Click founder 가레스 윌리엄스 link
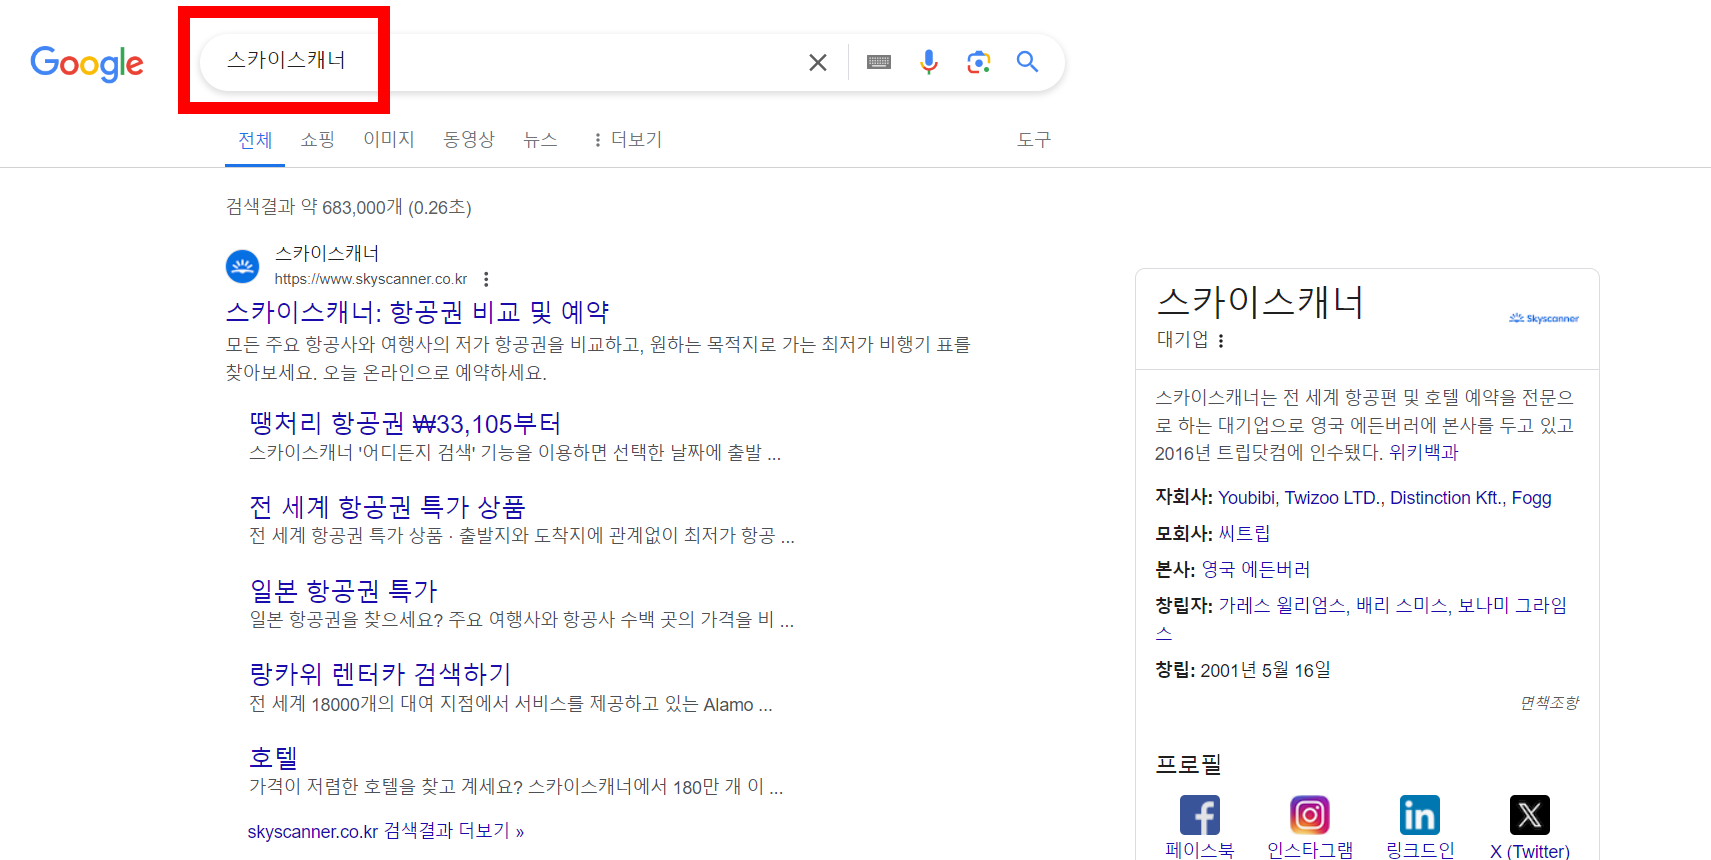 (1282, 606)
